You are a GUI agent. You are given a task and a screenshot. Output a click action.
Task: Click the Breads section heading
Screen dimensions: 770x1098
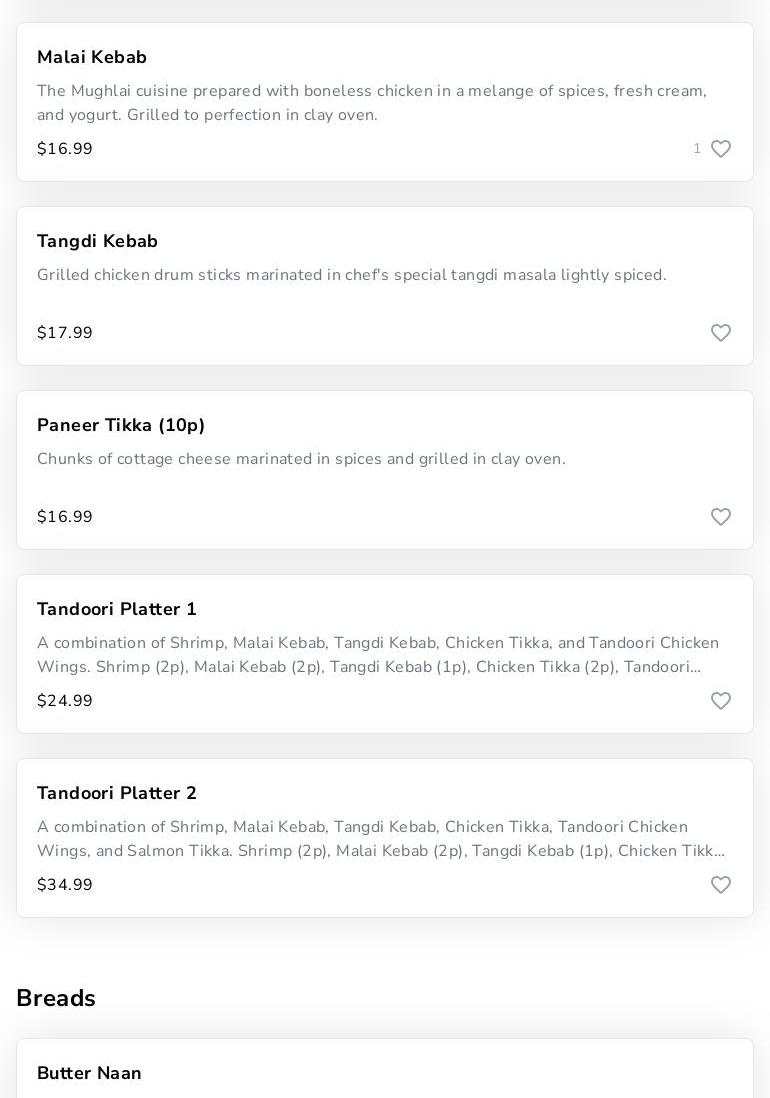point(56,998)
